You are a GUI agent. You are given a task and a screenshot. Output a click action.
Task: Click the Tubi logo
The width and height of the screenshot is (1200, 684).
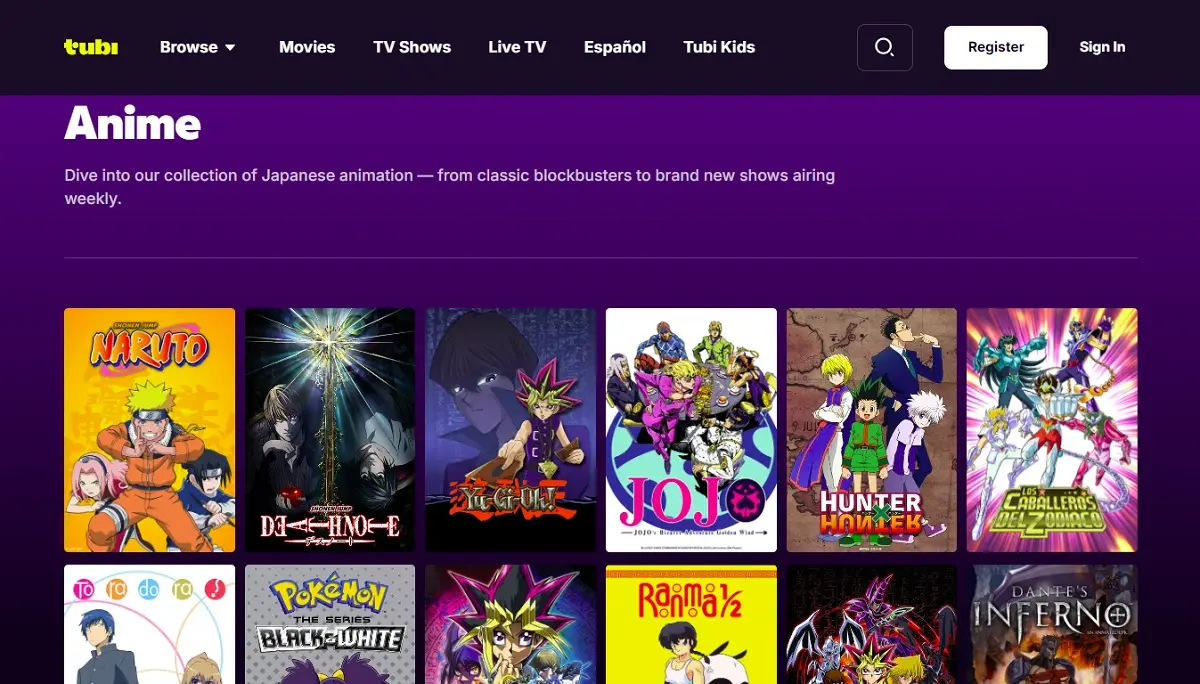(x=91, y=47)
